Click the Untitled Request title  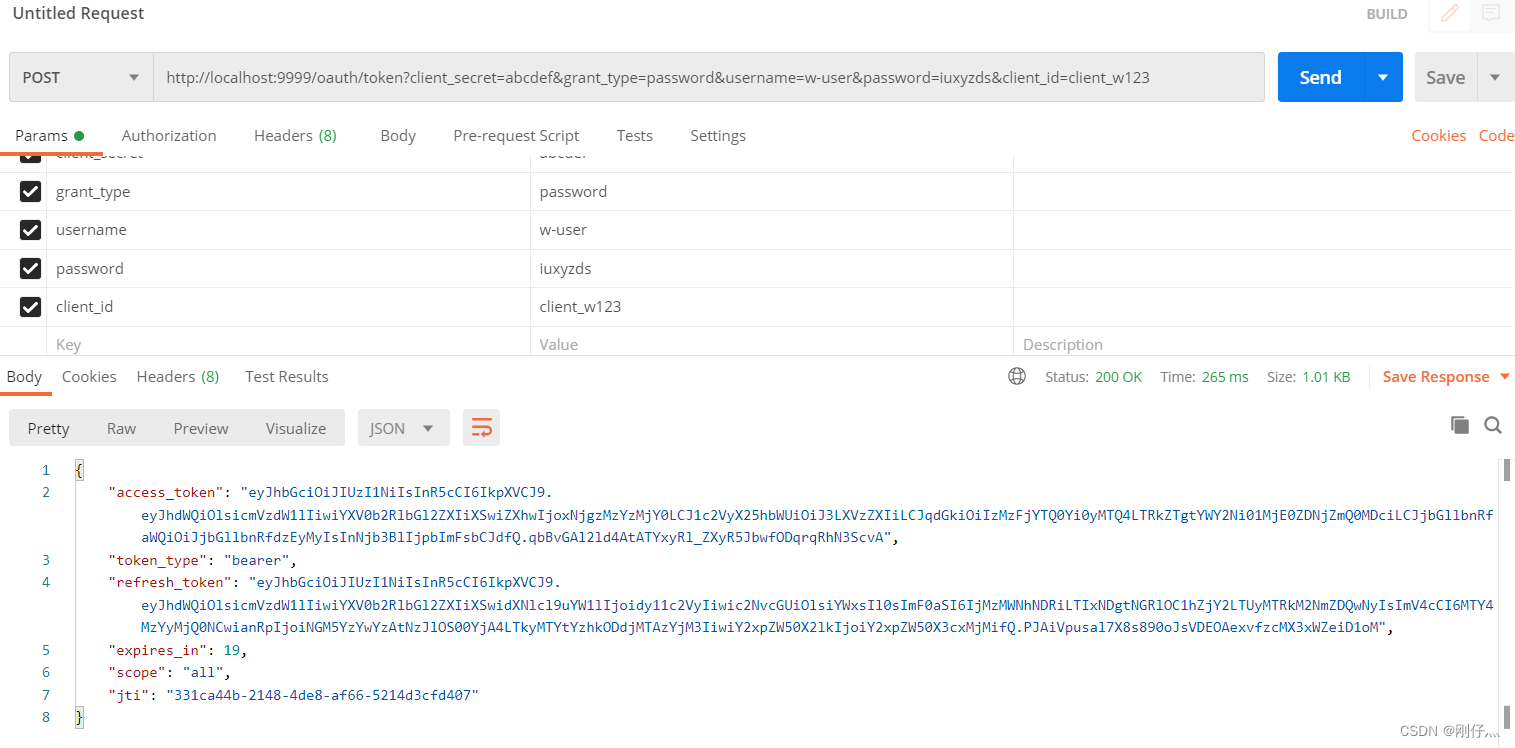[78, 13]
